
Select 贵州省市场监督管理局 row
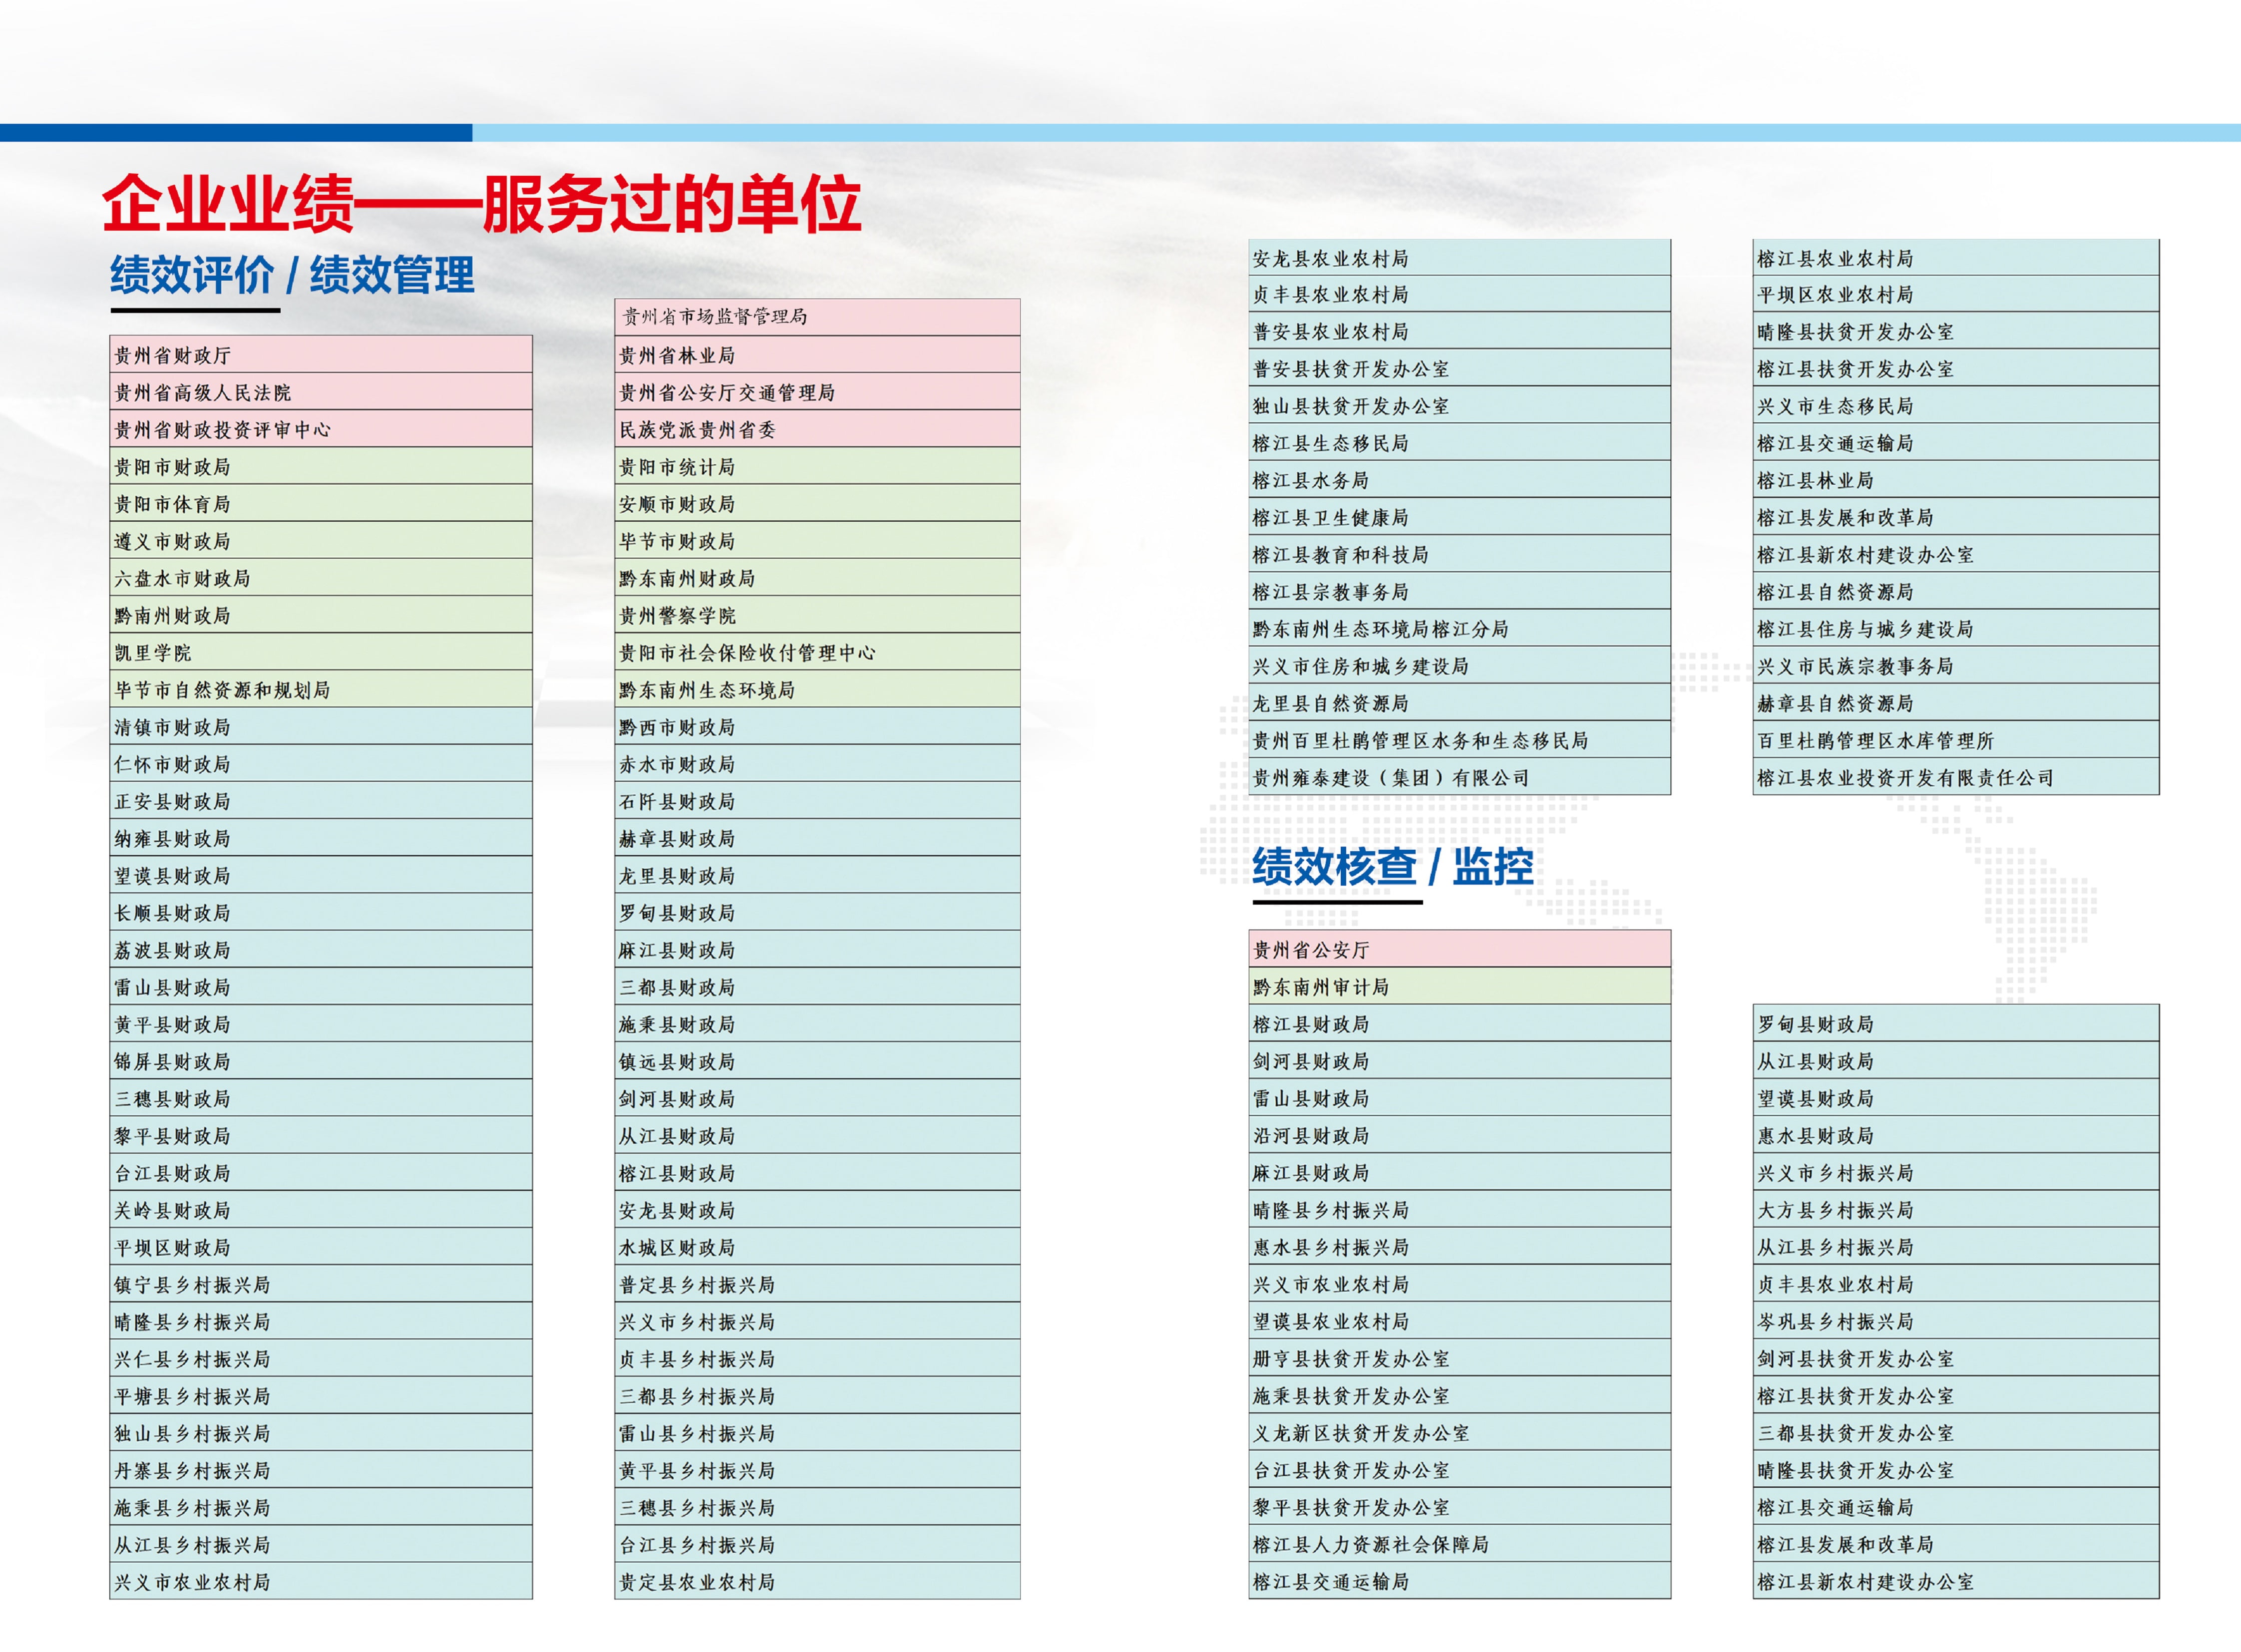coord(817,317)
